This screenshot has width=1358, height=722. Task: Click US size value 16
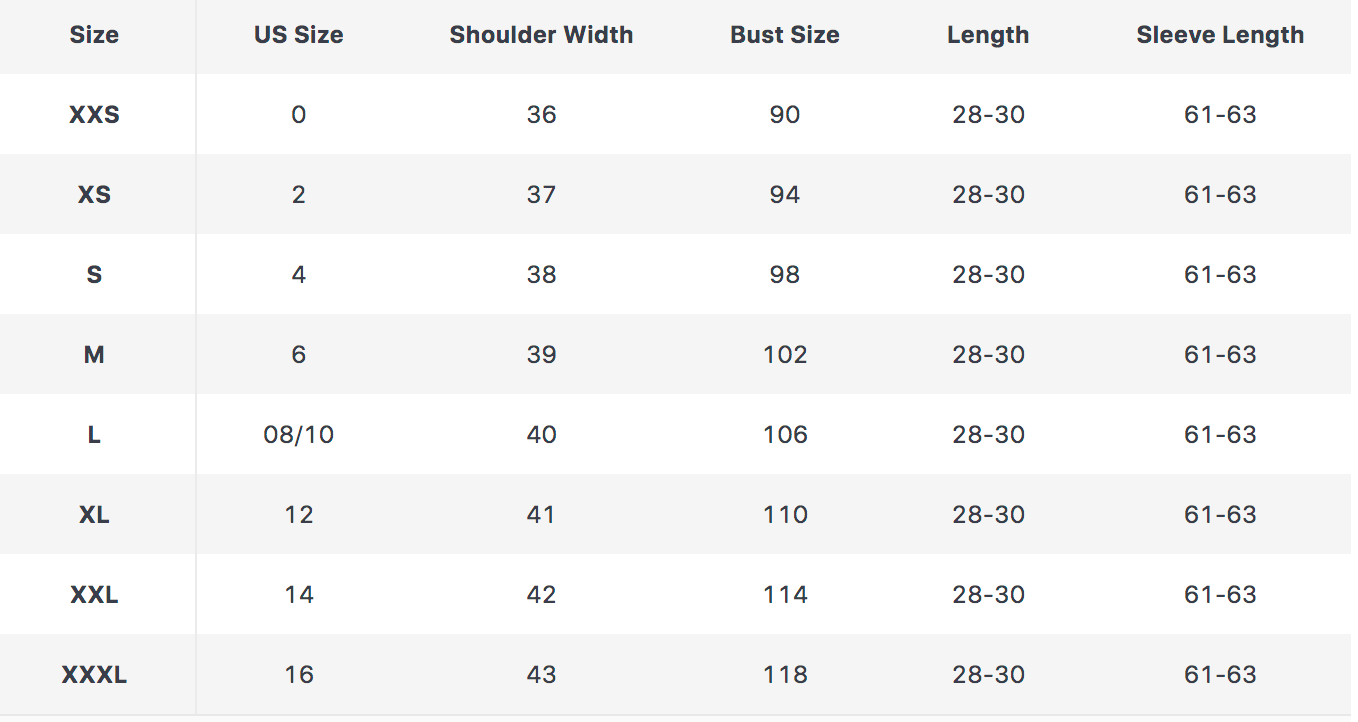pyautogui.click(x=298, y=675)
